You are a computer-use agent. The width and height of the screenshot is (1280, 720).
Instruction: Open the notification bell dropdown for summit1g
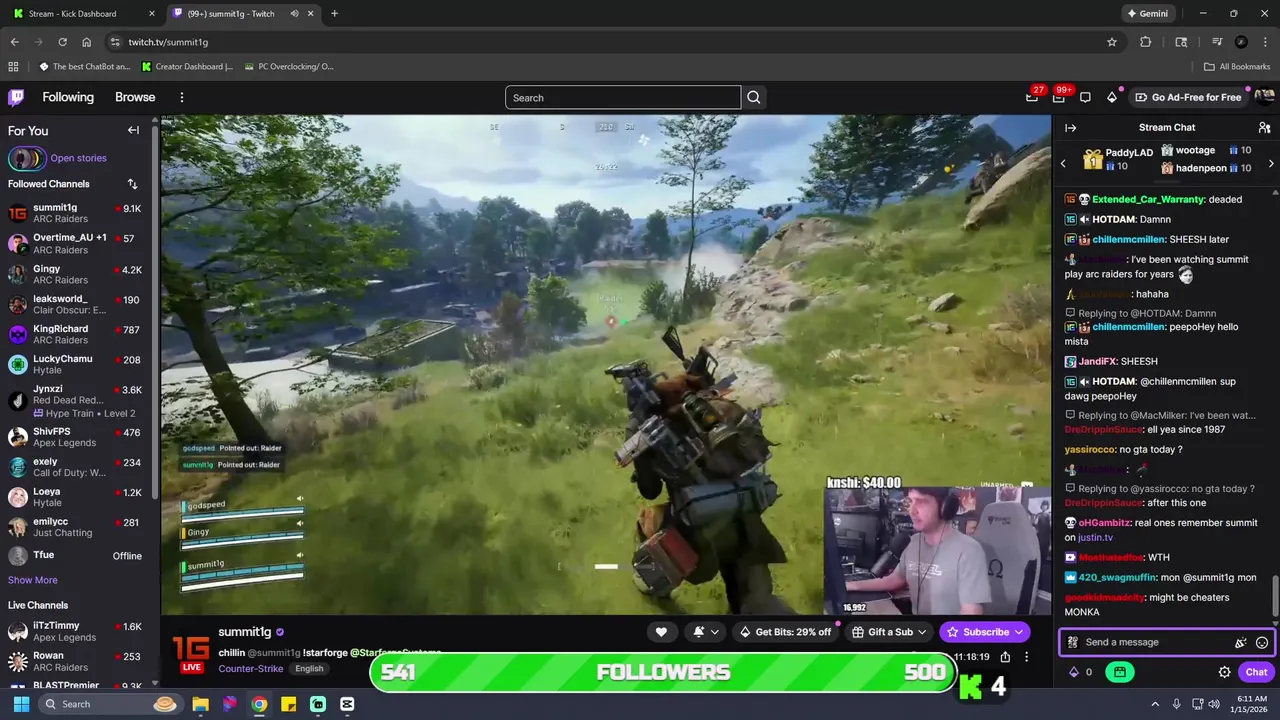click(x=706, y=632)
